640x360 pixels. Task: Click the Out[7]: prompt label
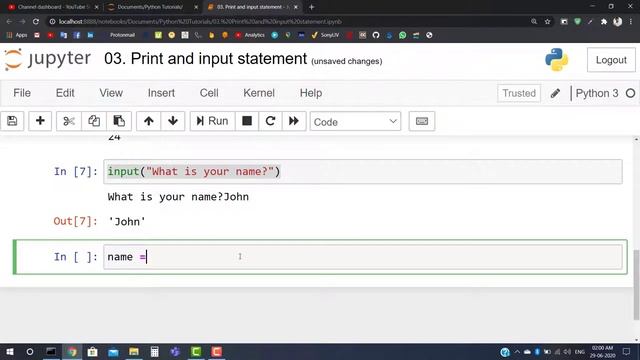coord(76,221)
